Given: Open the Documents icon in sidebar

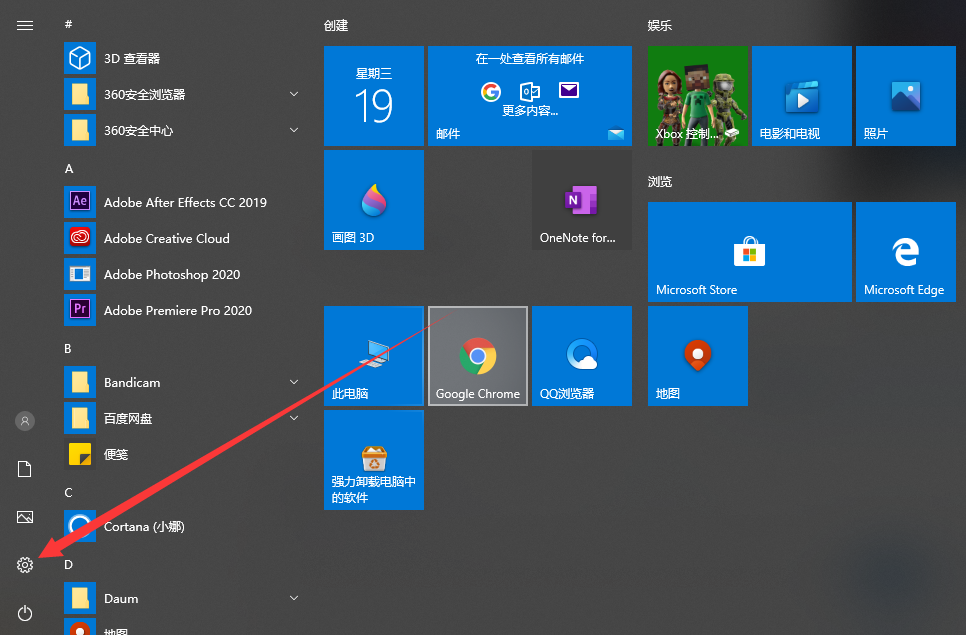Looking at the screenshot, I should (x=25, y=469).
